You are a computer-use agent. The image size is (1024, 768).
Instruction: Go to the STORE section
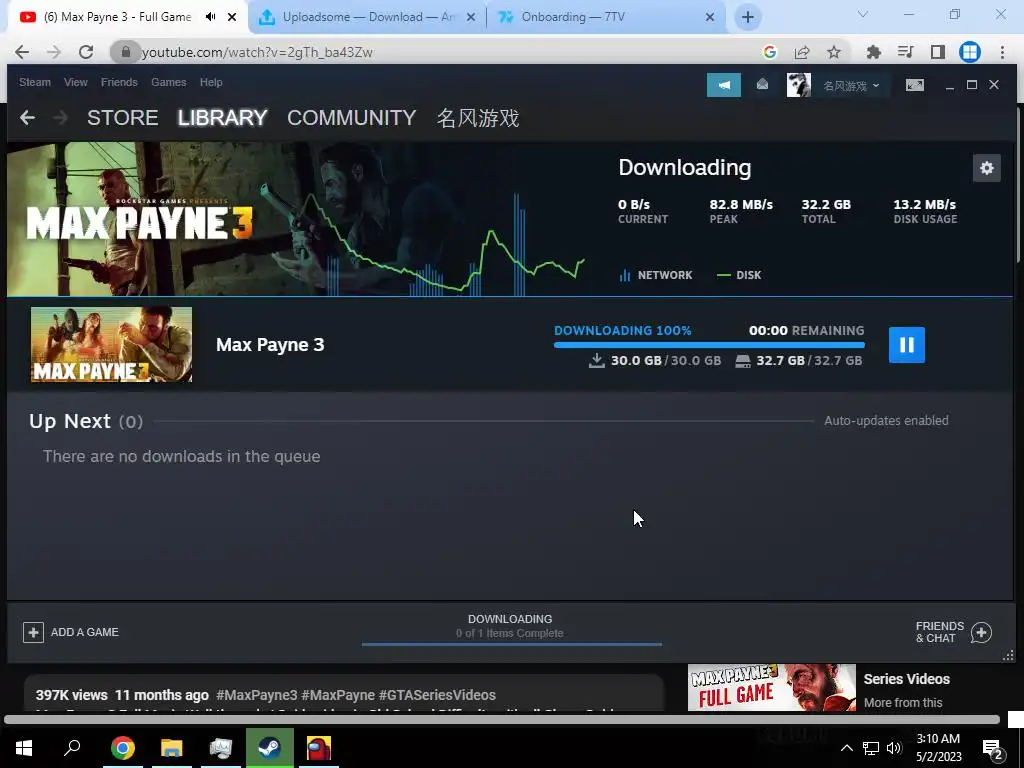[122, 118]
